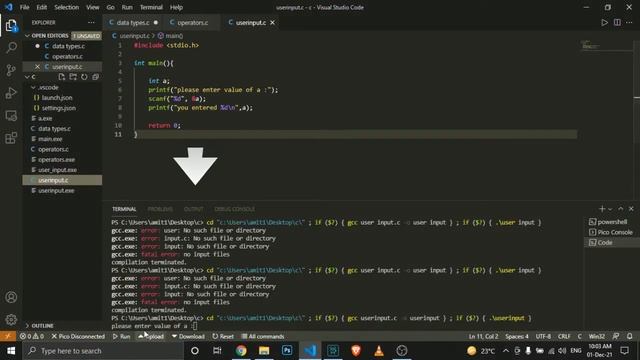Open the Help menu
Screen dimensions: 640x360
pos(176,7)
